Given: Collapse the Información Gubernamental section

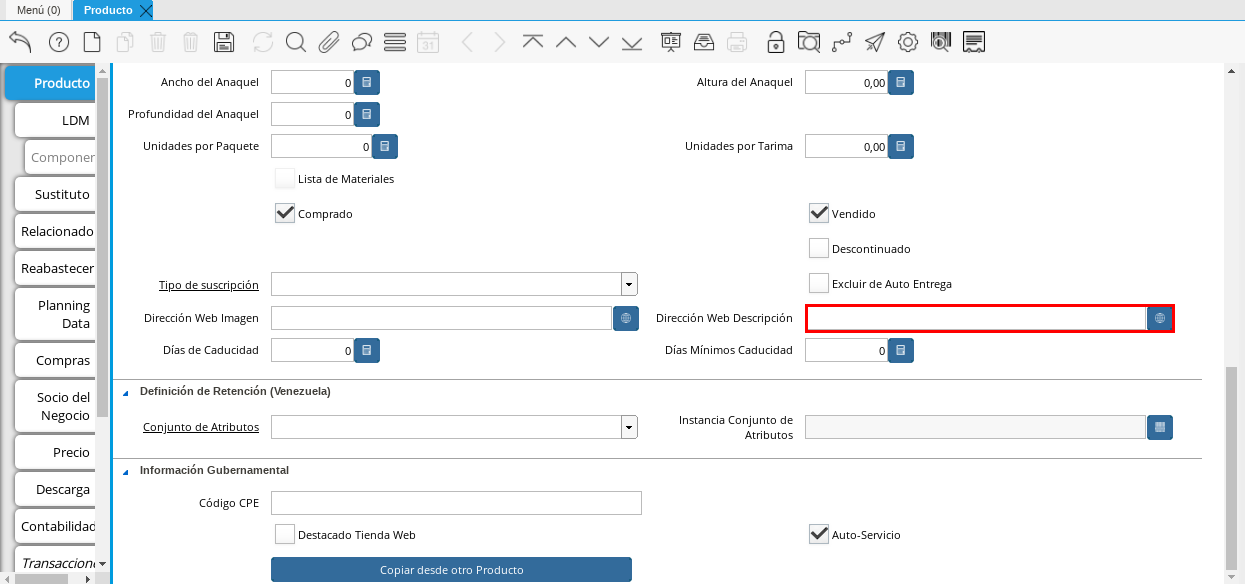Looking at the screenshot, I should click(x=126, y=470).
